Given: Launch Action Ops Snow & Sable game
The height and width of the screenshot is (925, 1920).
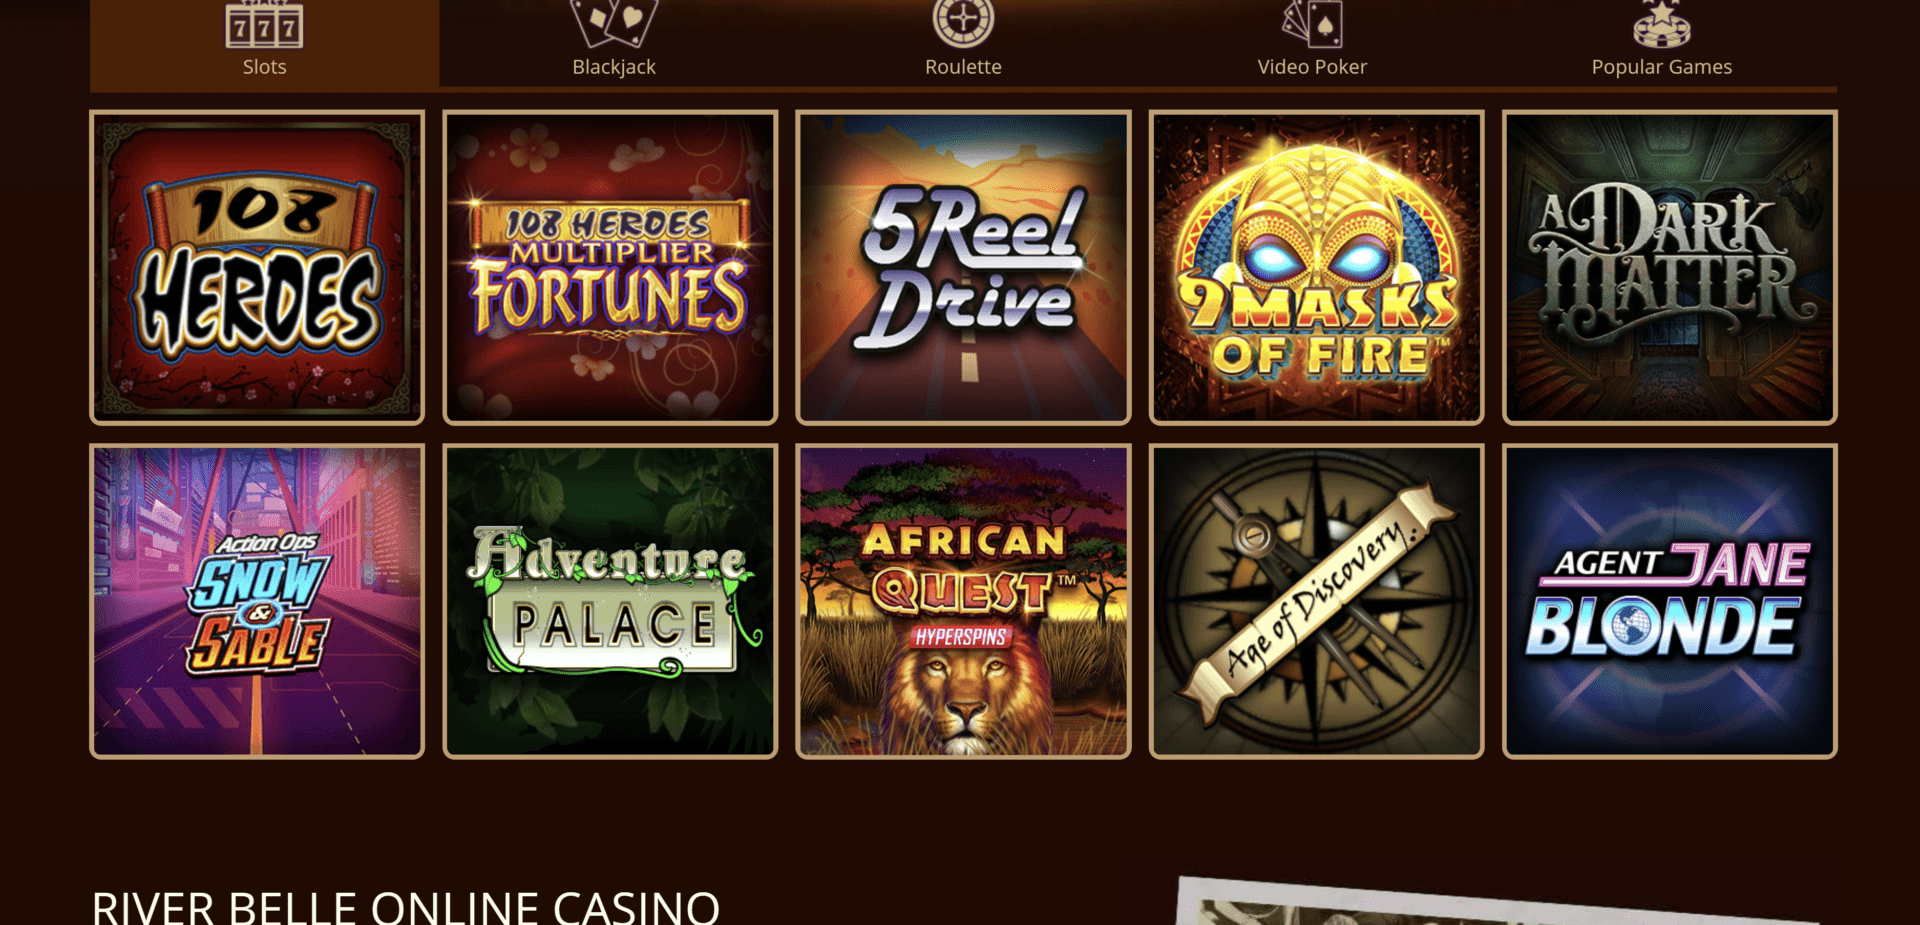Looking at the screenshot, I should pyautogui.click(x=257, y=601).
